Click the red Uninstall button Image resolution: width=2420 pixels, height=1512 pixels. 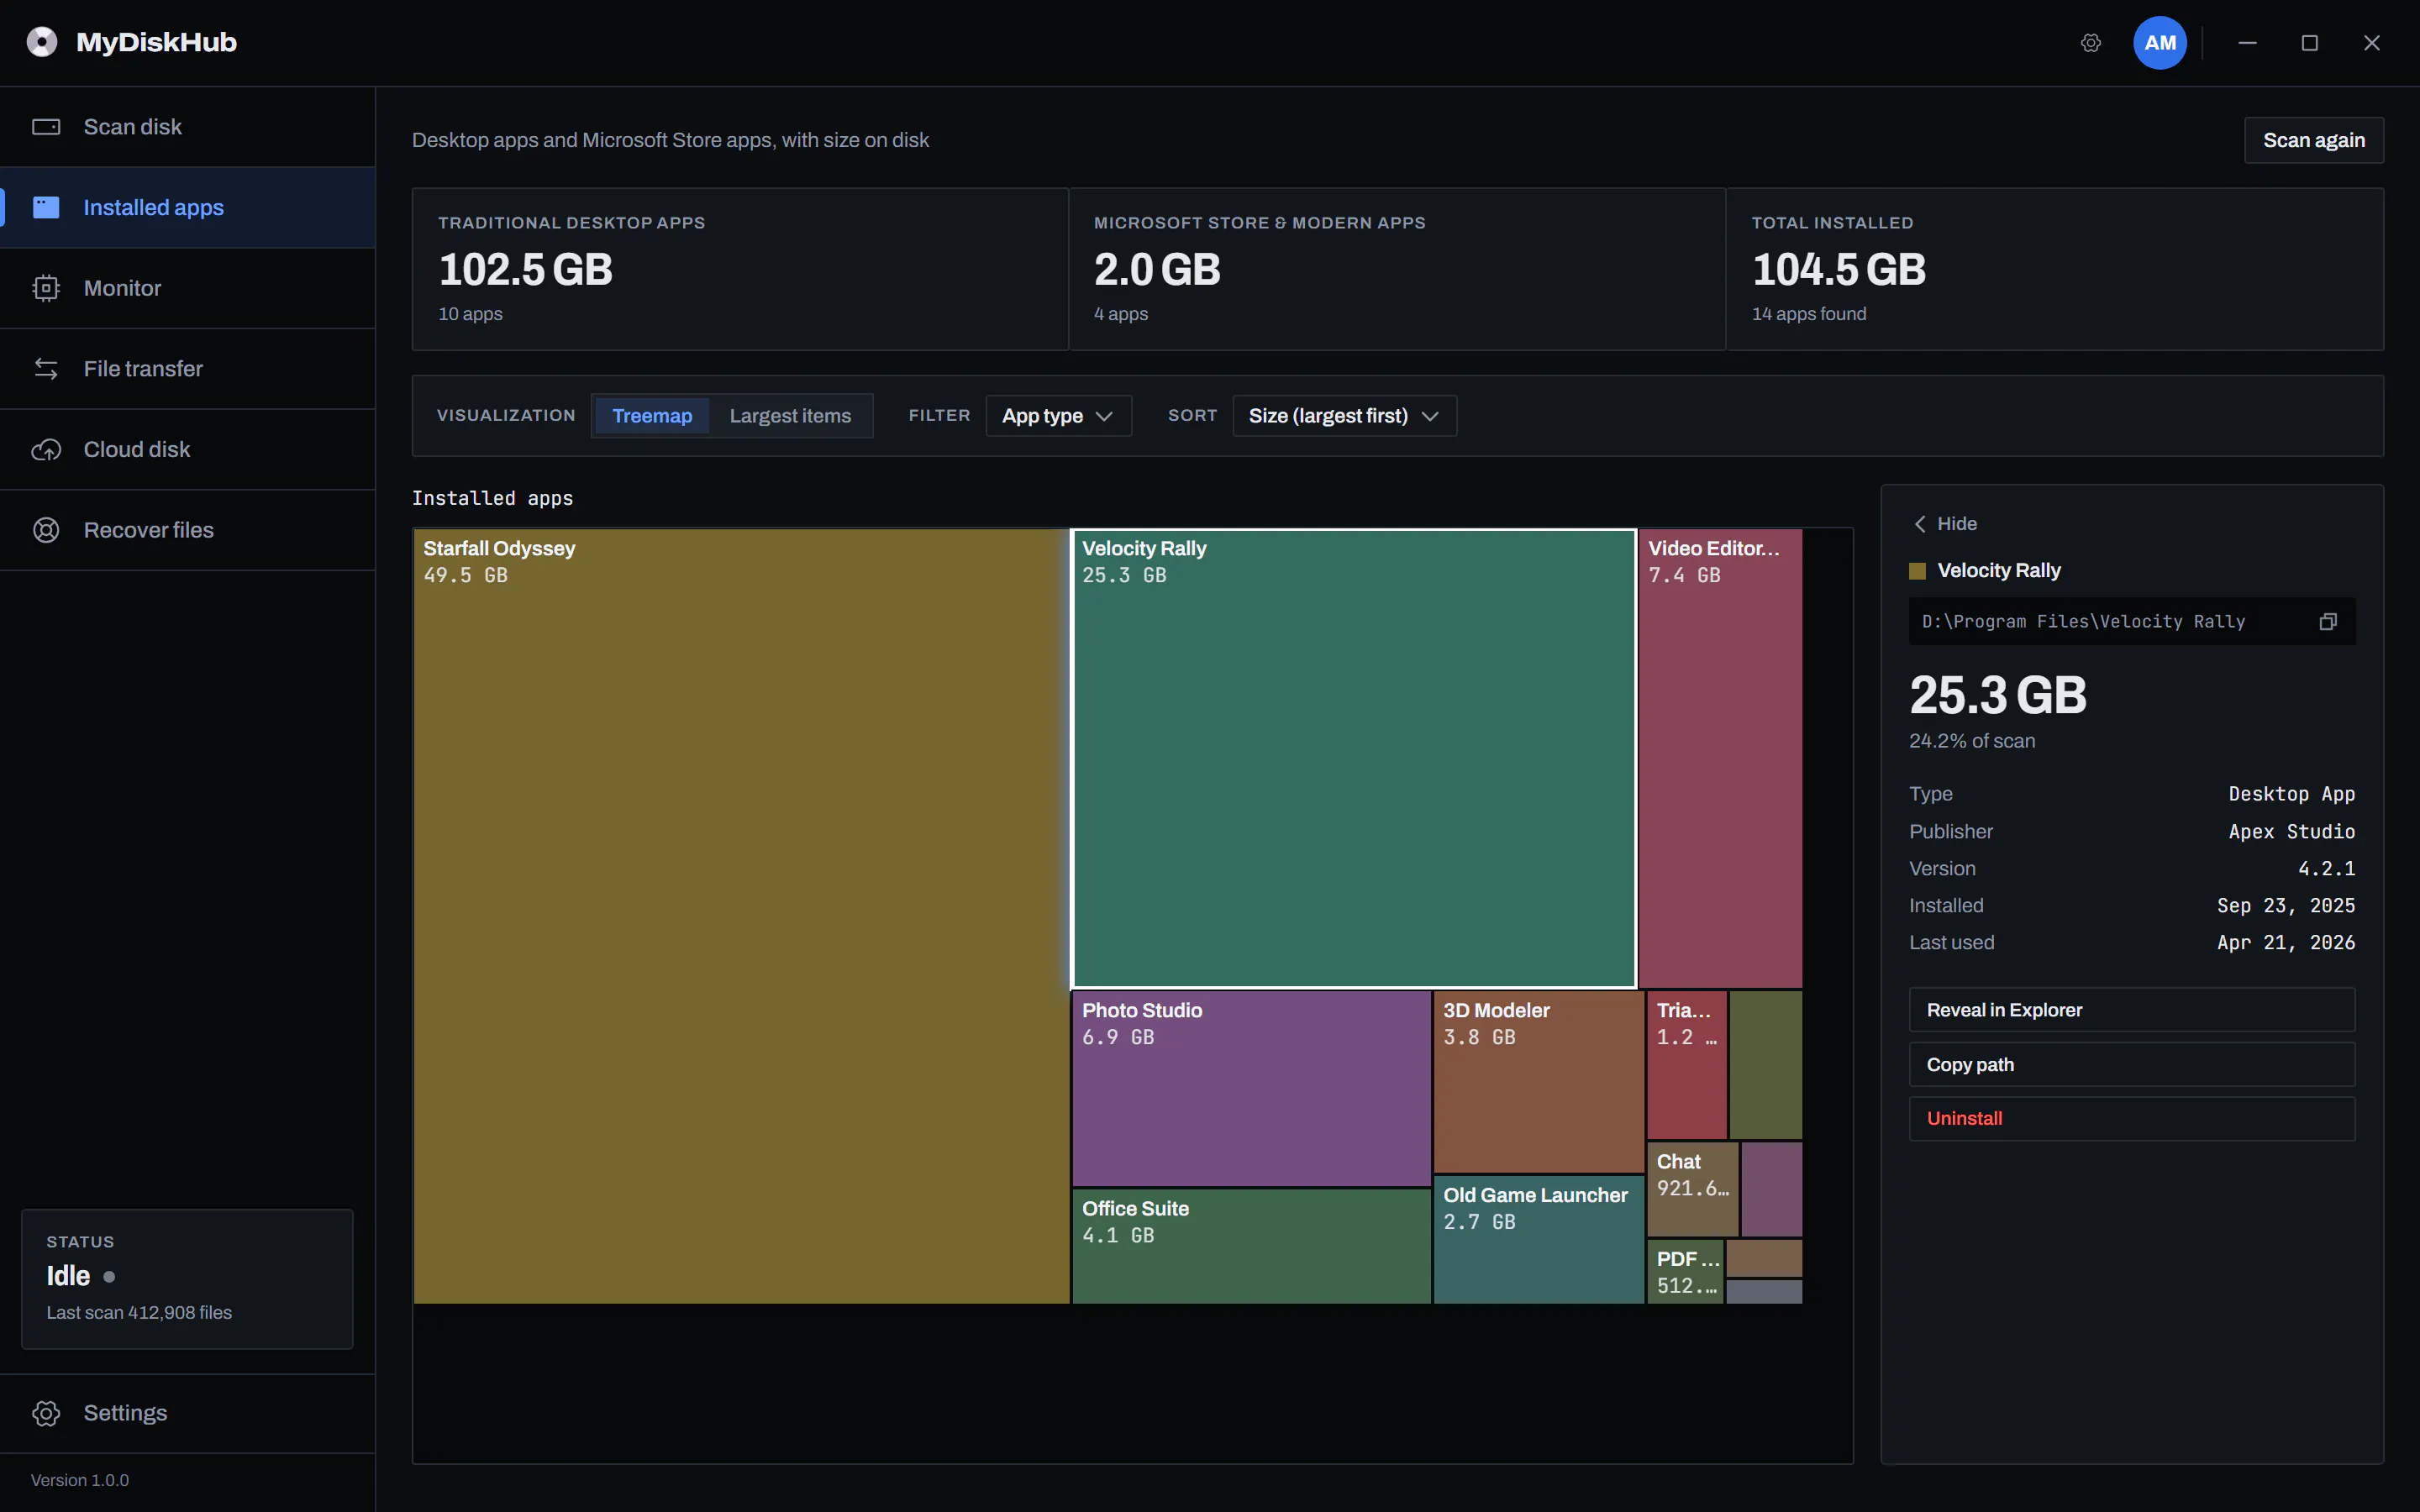point(2132,1119)
